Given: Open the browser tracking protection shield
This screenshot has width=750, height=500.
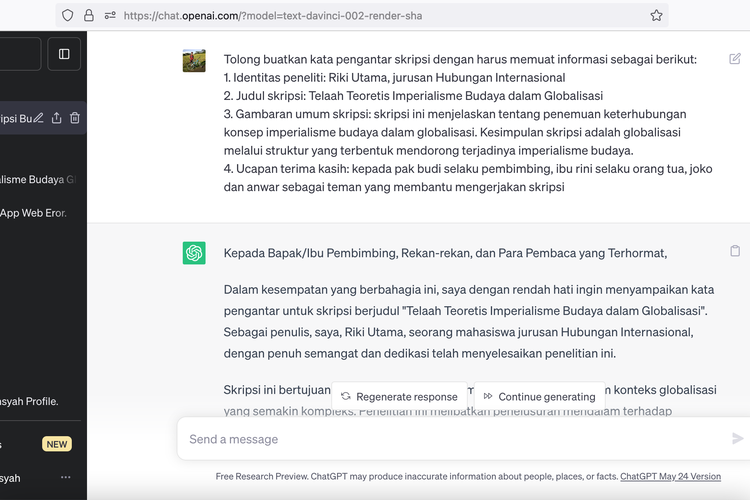Looking at the screenshot, I should [68, 15].
